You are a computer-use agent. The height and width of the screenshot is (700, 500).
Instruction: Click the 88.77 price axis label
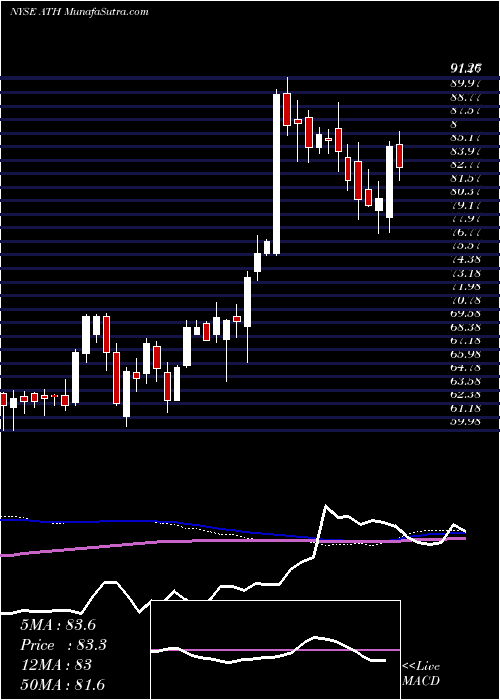pyautogui.click(x=466, y=97)
